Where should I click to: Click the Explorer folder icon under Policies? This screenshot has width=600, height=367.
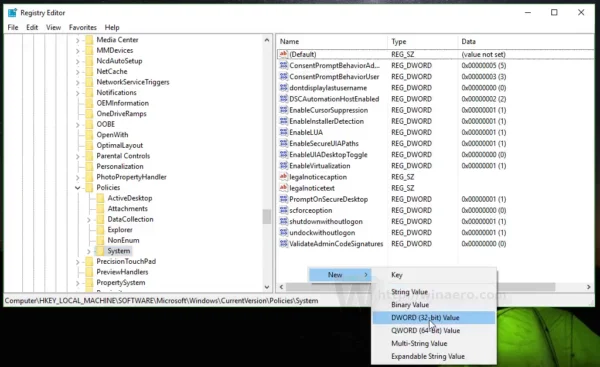100,230
